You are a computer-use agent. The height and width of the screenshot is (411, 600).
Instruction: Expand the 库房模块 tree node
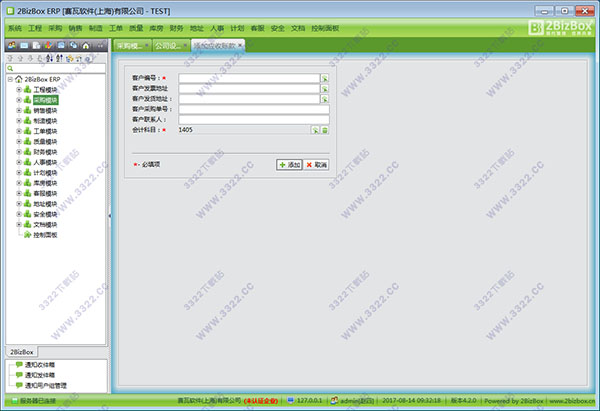tap(19, 183)
